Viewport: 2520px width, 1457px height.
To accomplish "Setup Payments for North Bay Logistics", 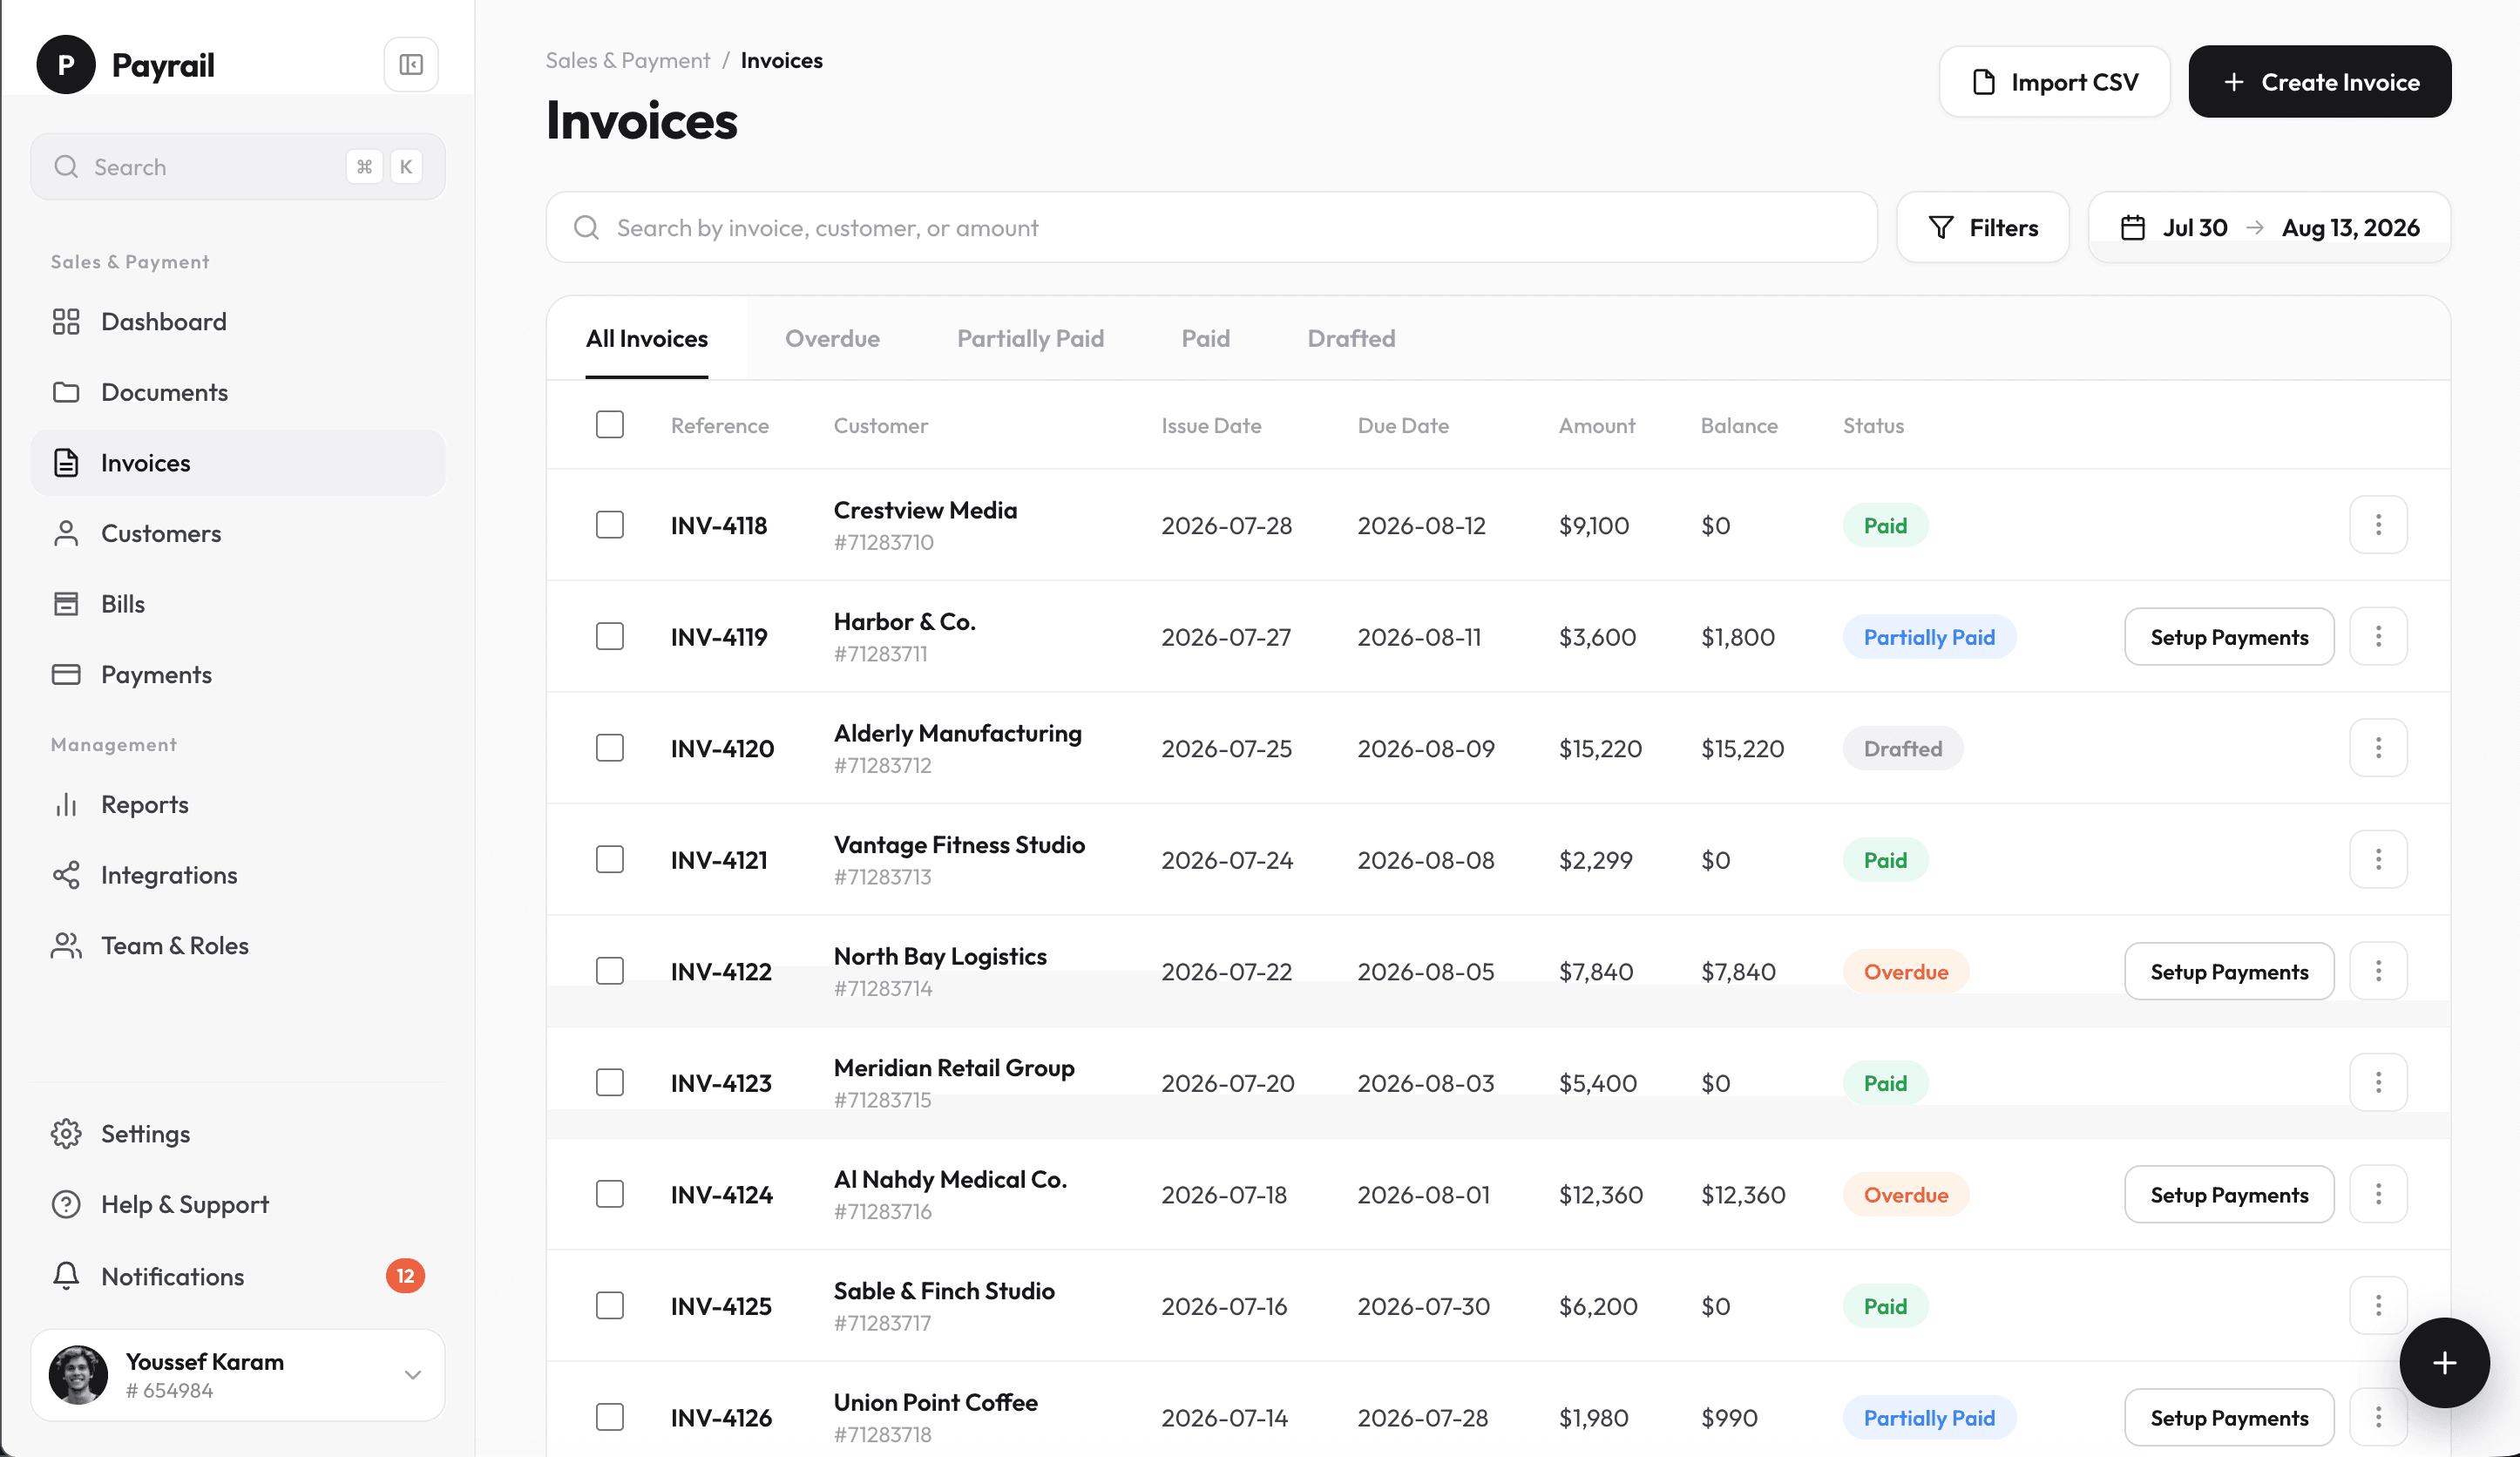I will [2229, 971].
